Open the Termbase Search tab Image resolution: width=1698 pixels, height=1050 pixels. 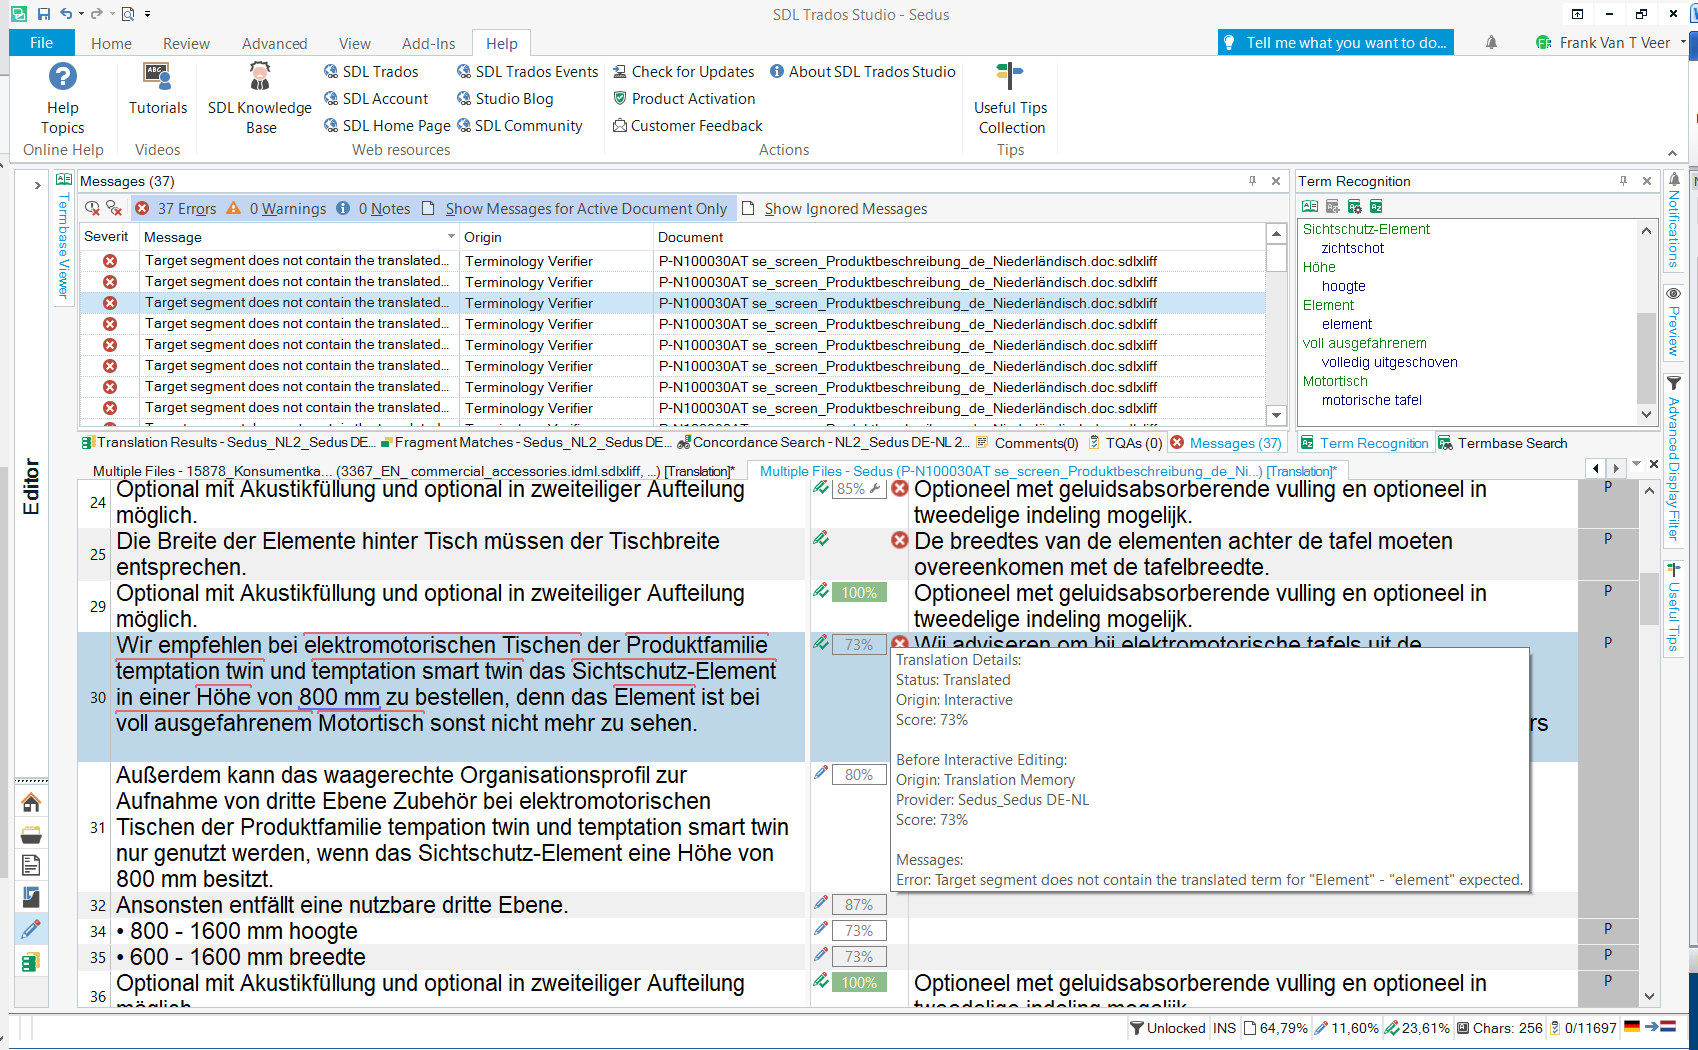(x=1502, y=443)
